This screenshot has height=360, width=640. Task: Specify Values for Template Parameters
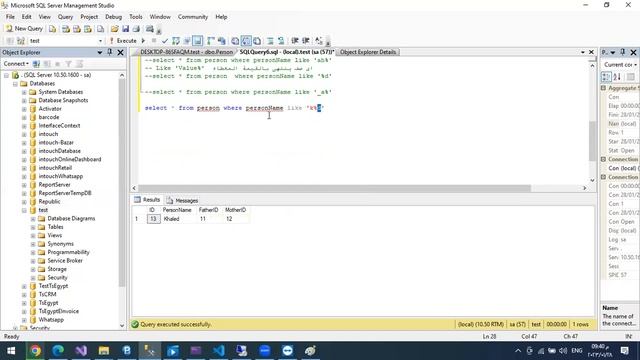click(319, 41)
